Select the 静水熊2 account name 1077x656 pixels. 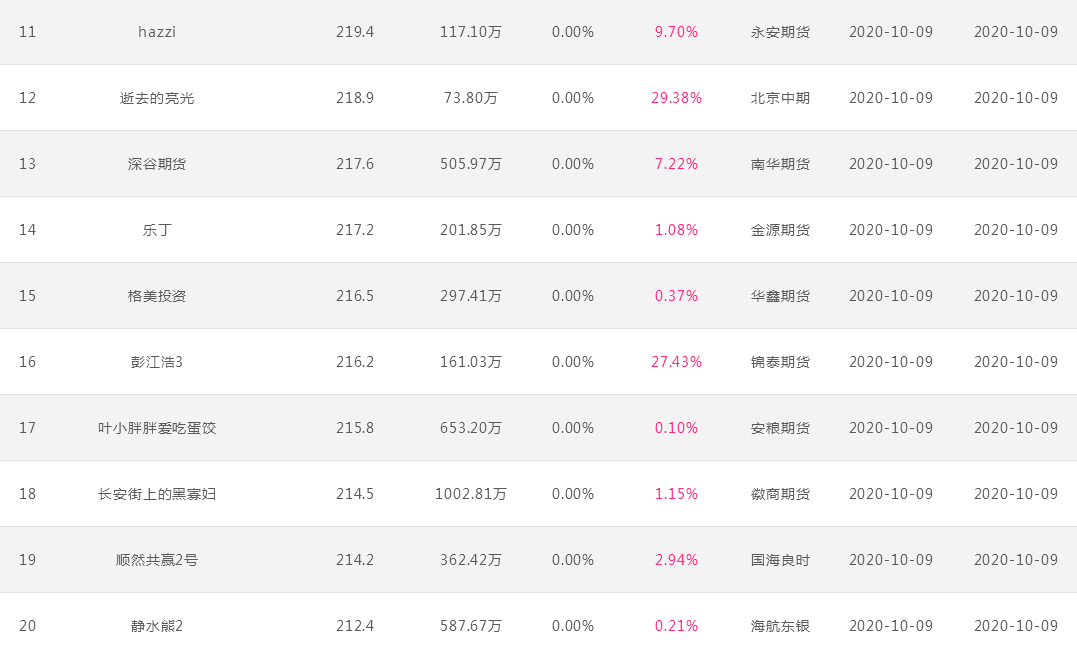[x=157, y=625]
